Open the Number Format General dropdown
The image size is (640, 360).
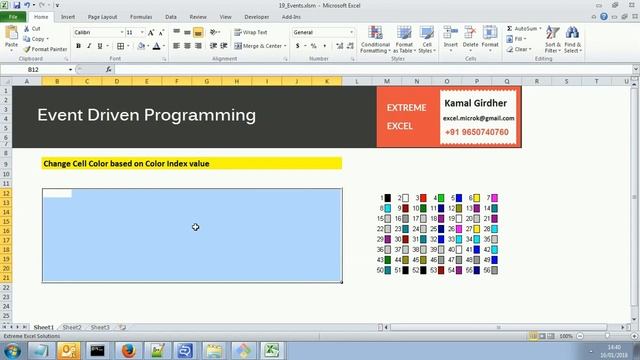pyautogui.click(x=351, y=32)
